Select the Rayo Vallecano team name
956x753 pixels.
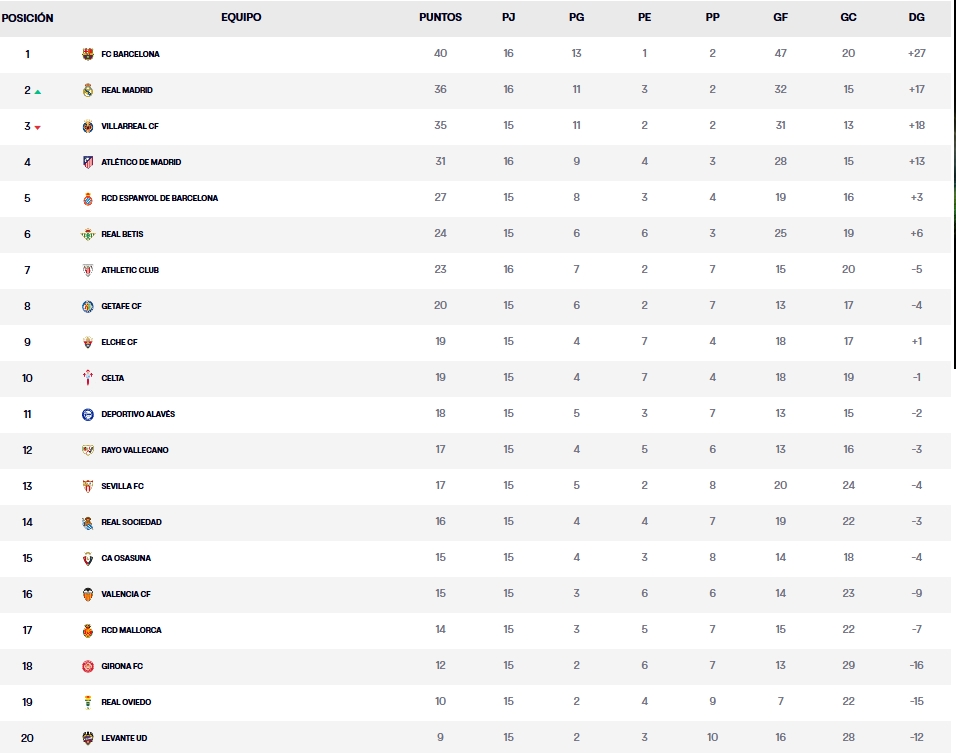(x=135, y=450)
